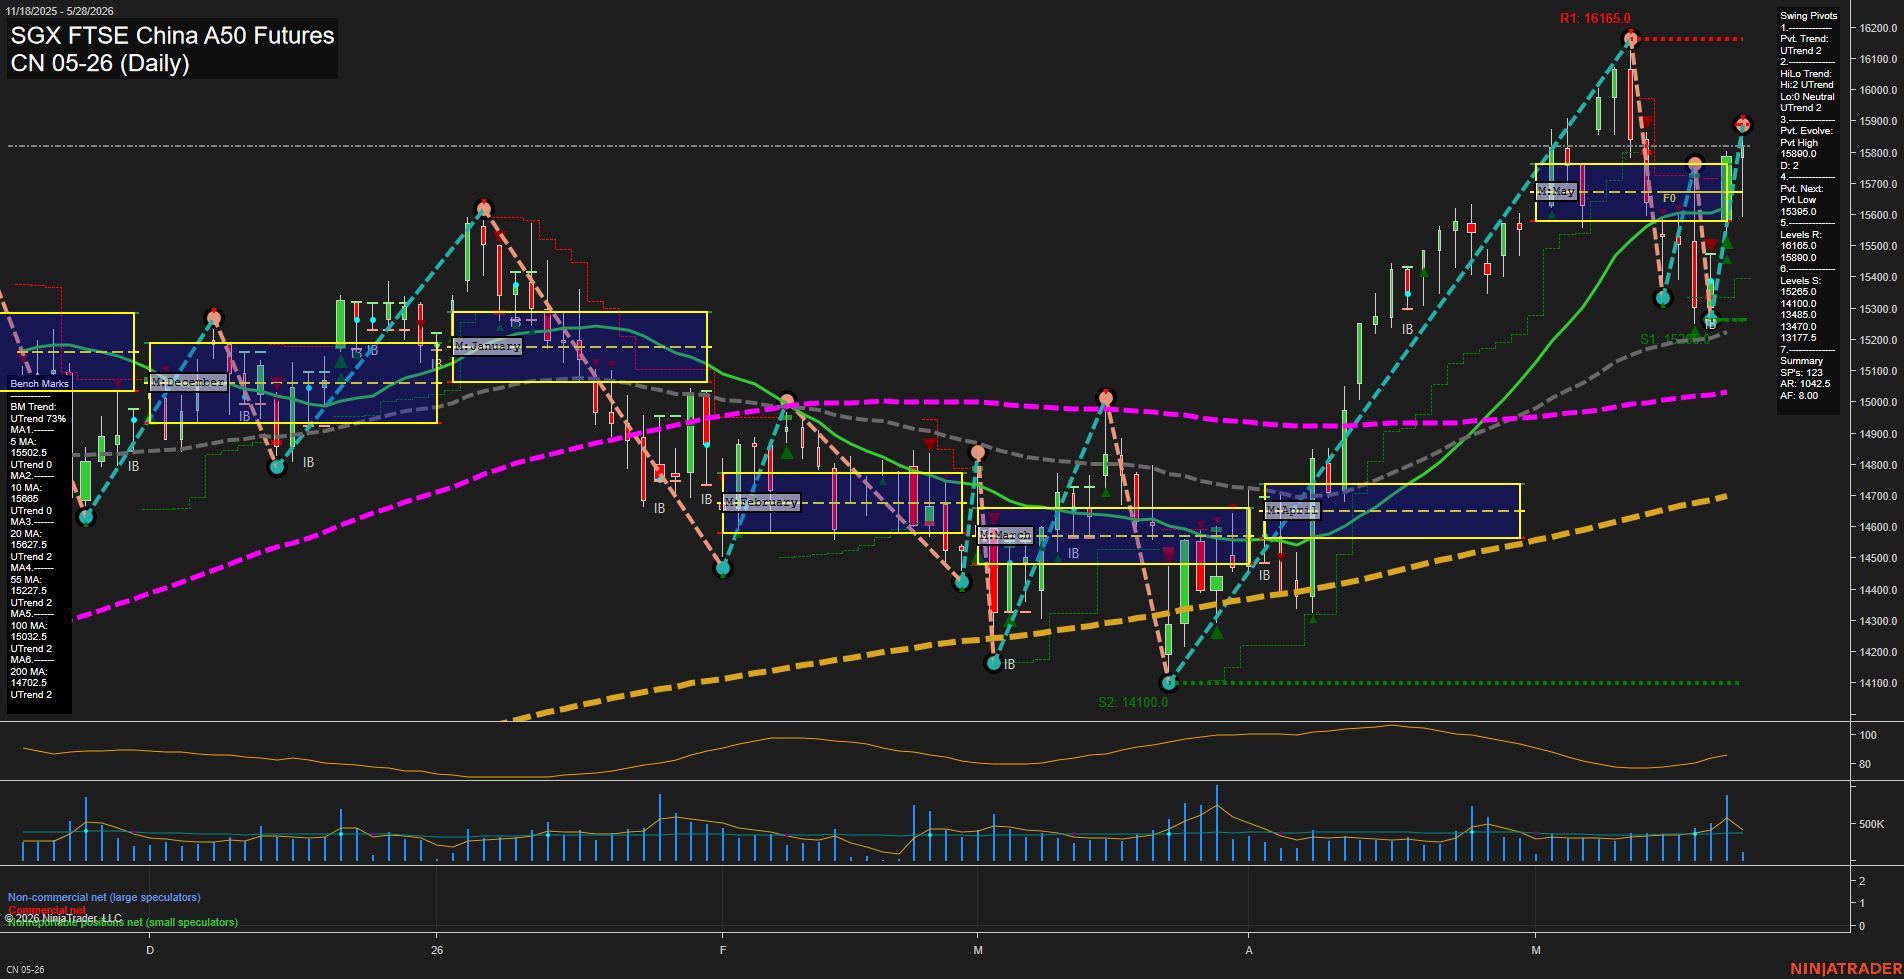Click the tallest volume bar in the volume panel
The width and height of the screenshot is (1904, 979).
pyautogui.click(x=1217, y=823)
